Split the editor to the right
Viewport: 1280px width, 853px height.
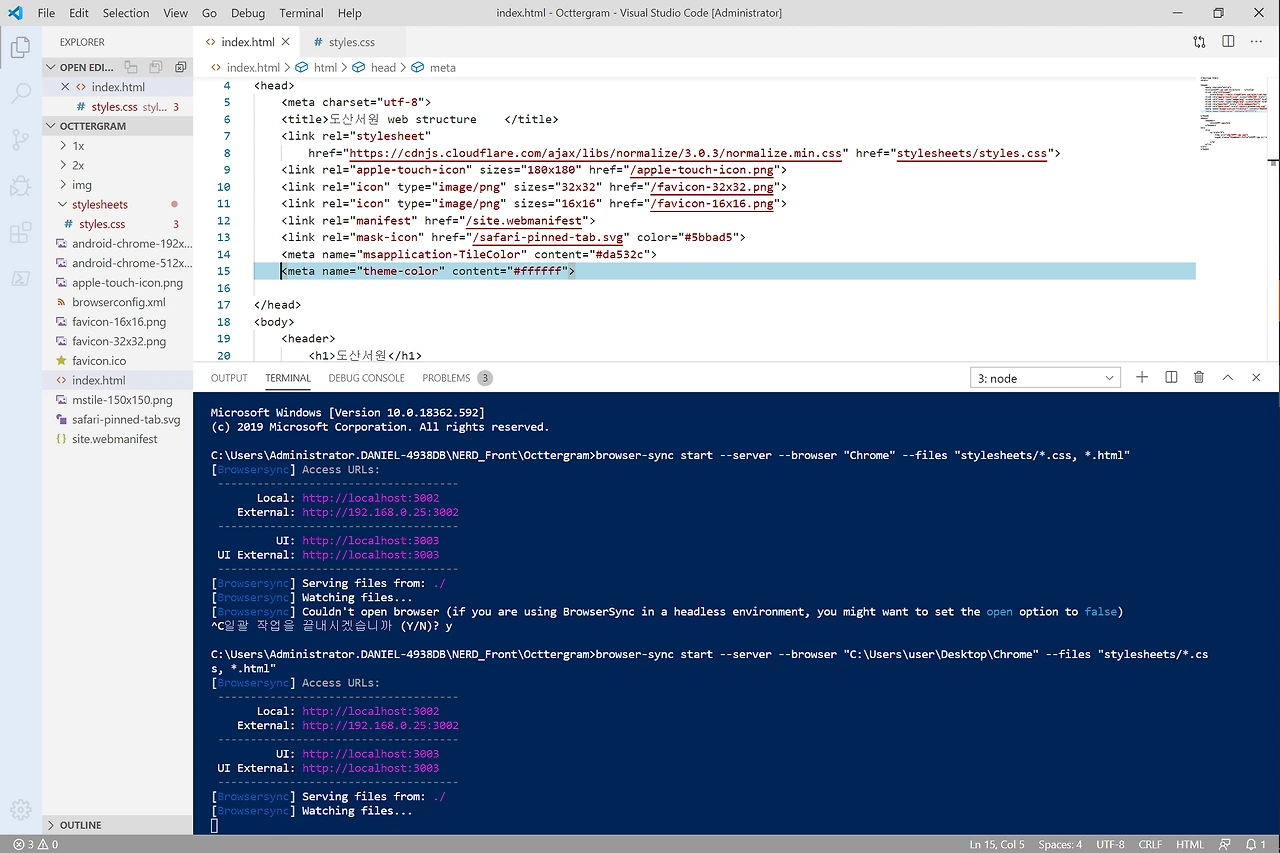coord(1228,42)
